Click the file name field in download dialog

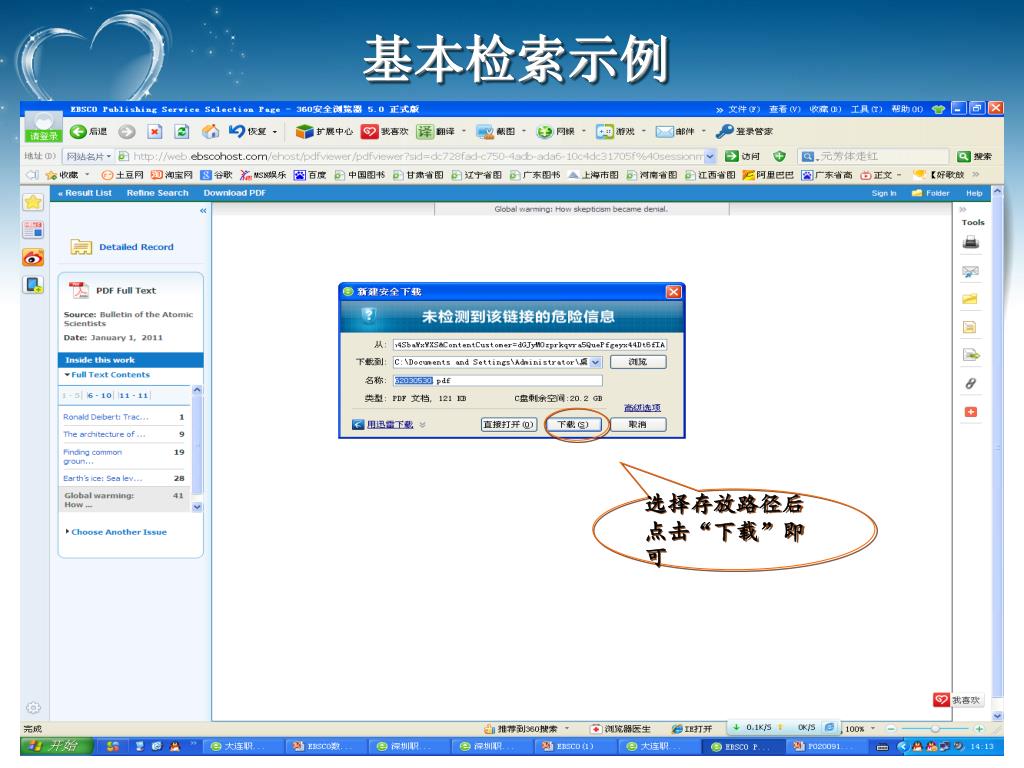497,380
